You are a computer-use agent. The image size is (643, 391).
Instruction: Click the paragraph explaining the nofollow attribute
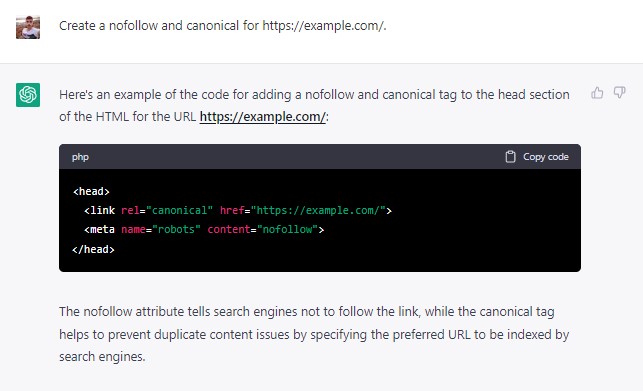[x=314, y=334]
